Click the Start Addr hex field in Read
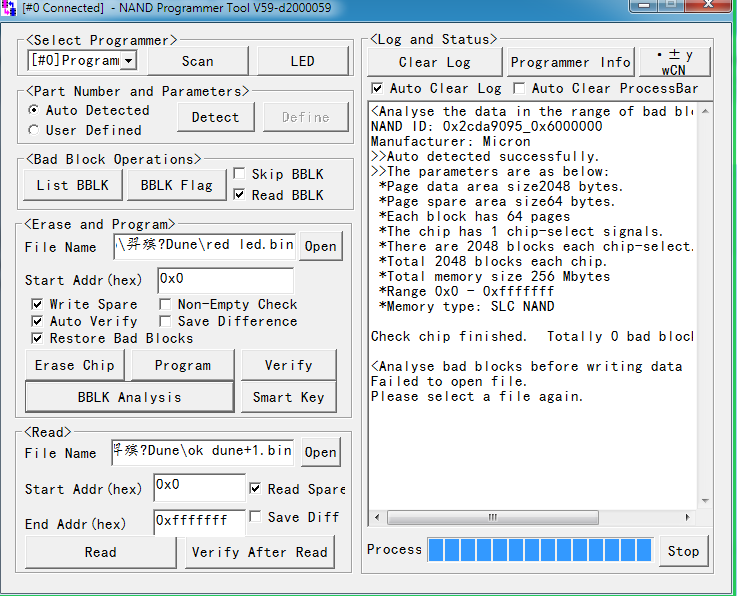The height and width of the screenshot is (596, 737). (x=199, y=487)
